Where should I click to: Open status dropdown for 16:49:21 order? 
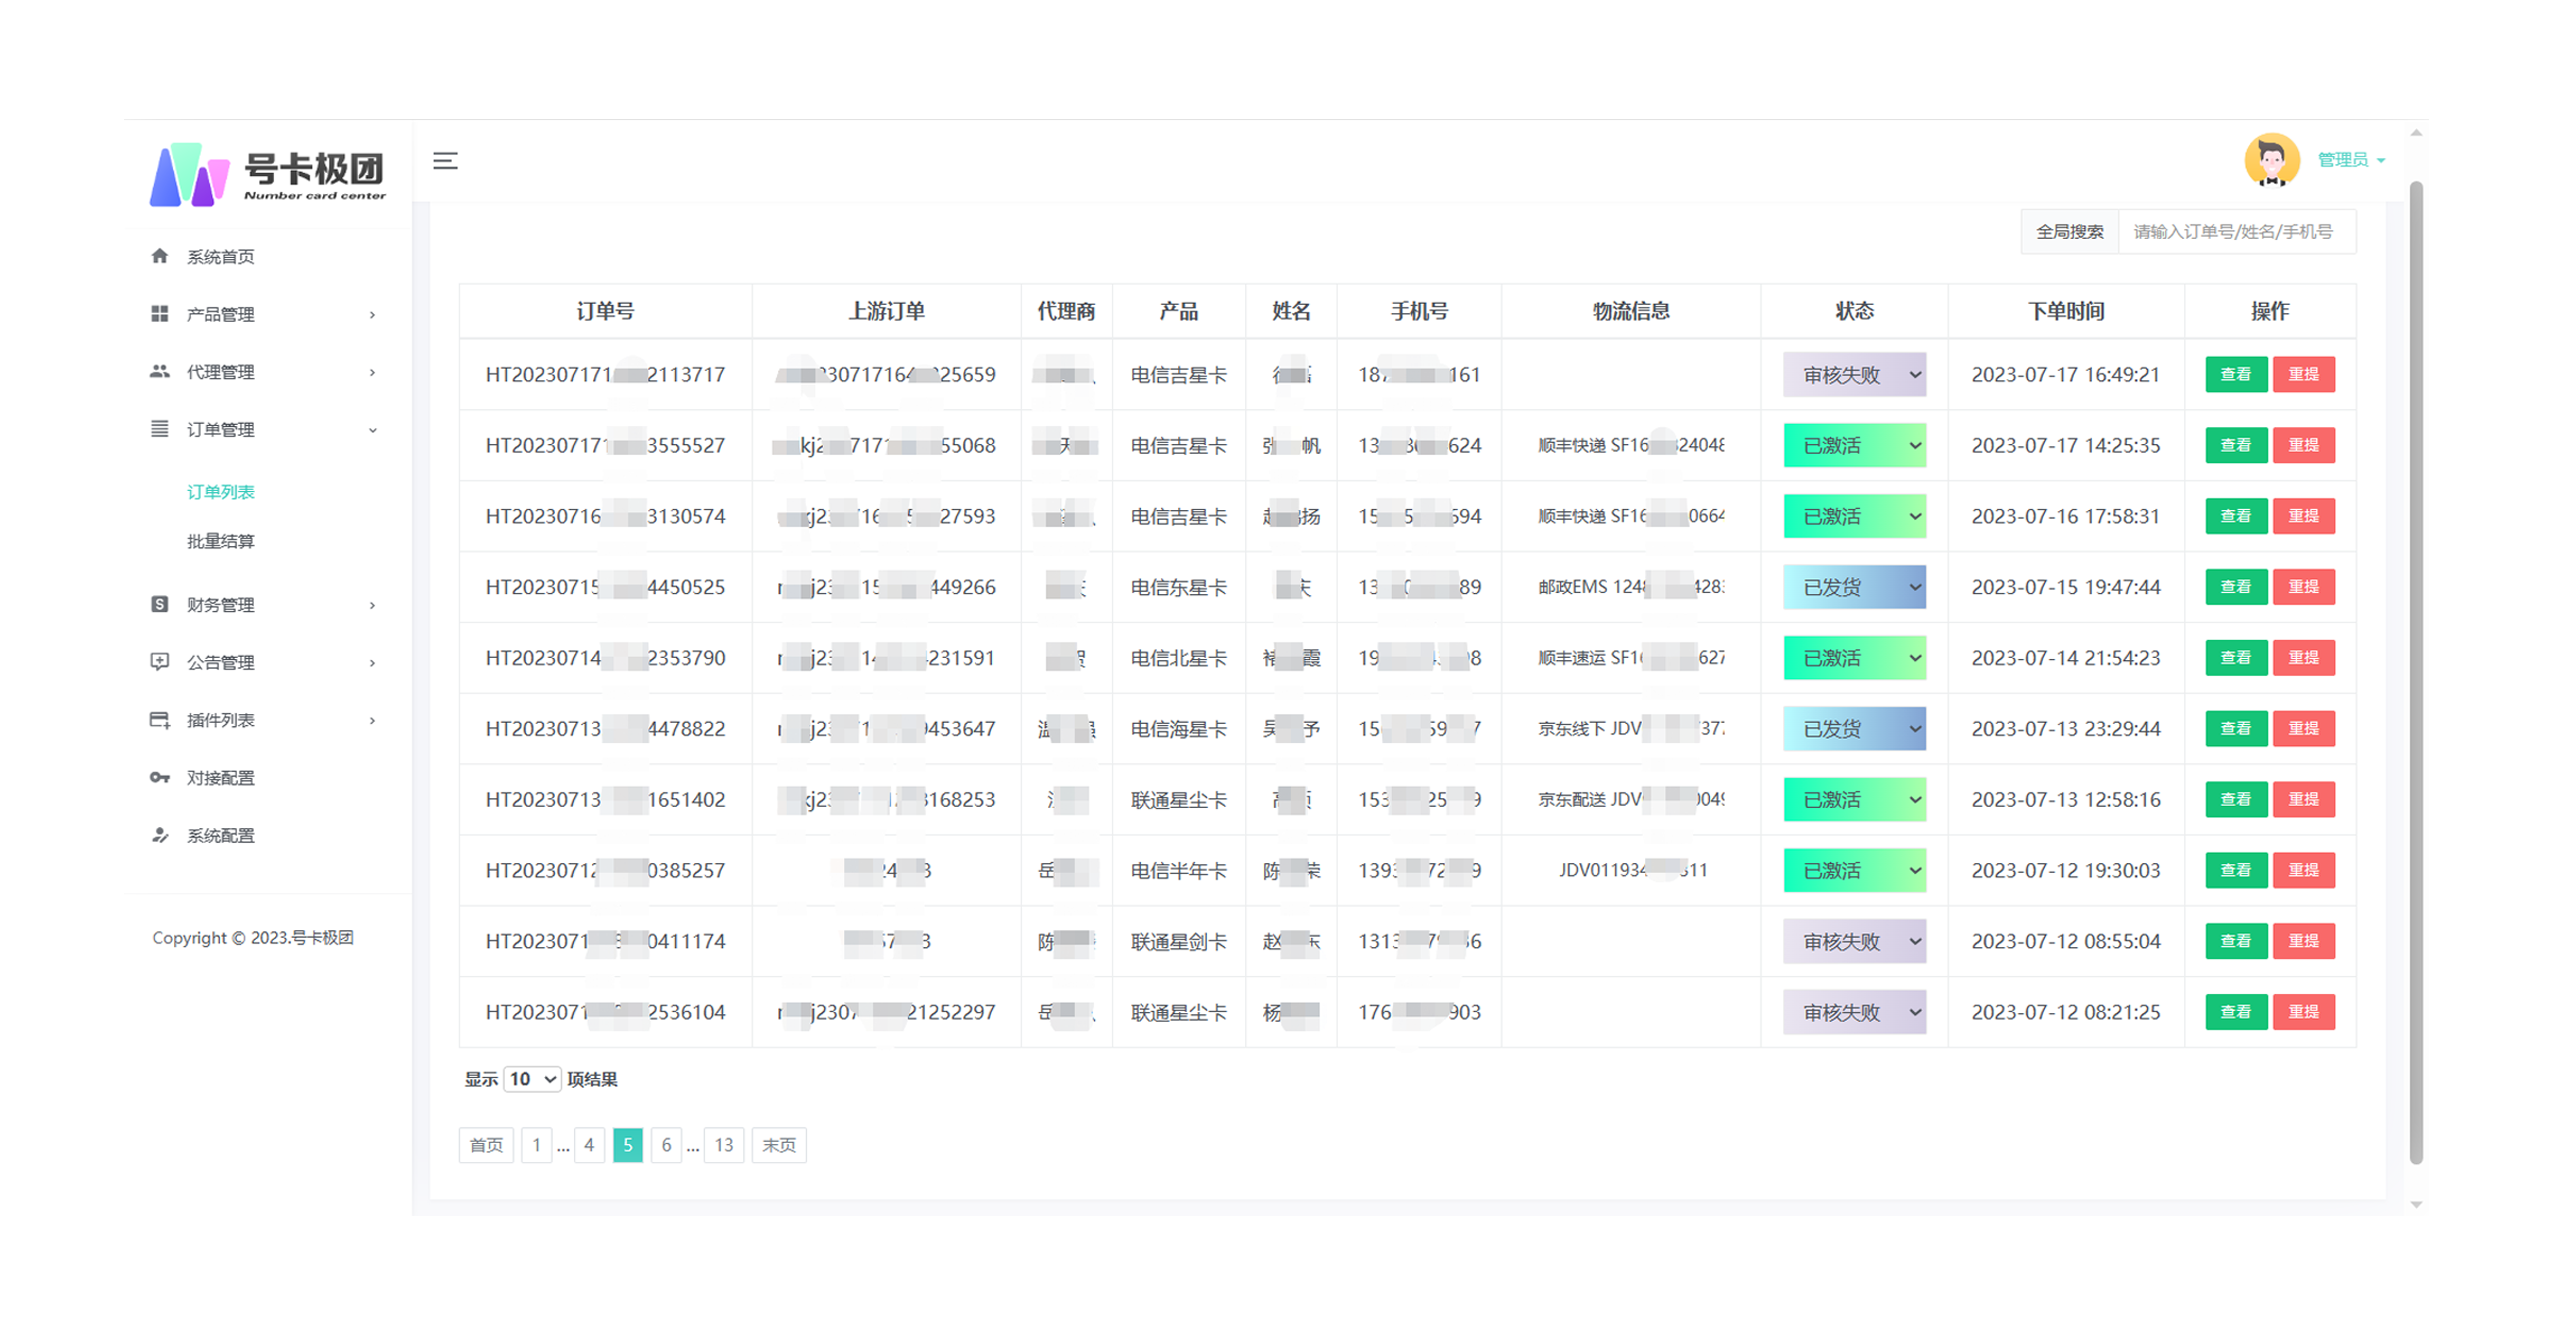coord(1854,375)
